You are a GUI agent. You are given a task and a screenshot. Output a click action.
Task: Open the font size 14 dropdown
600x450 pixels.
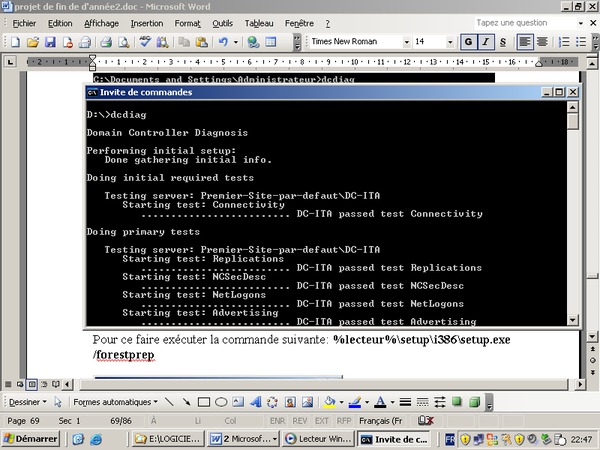(450, 42)
